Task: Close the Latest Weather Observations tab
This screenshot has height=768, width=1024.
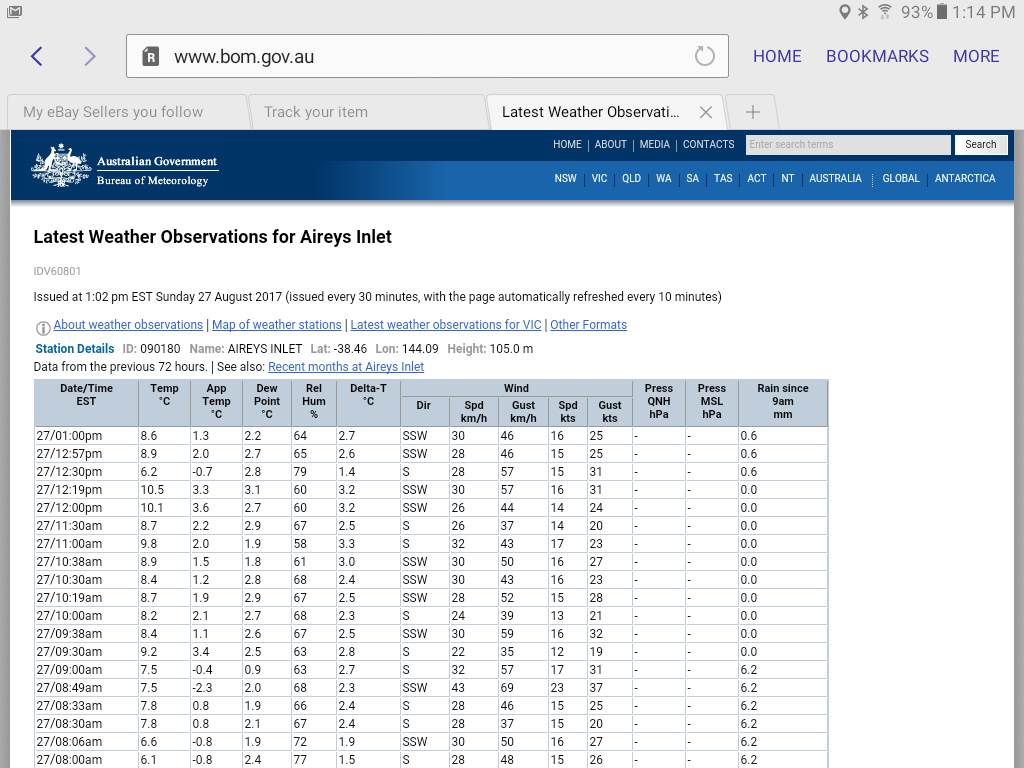Action: click(x=706, y=112)
